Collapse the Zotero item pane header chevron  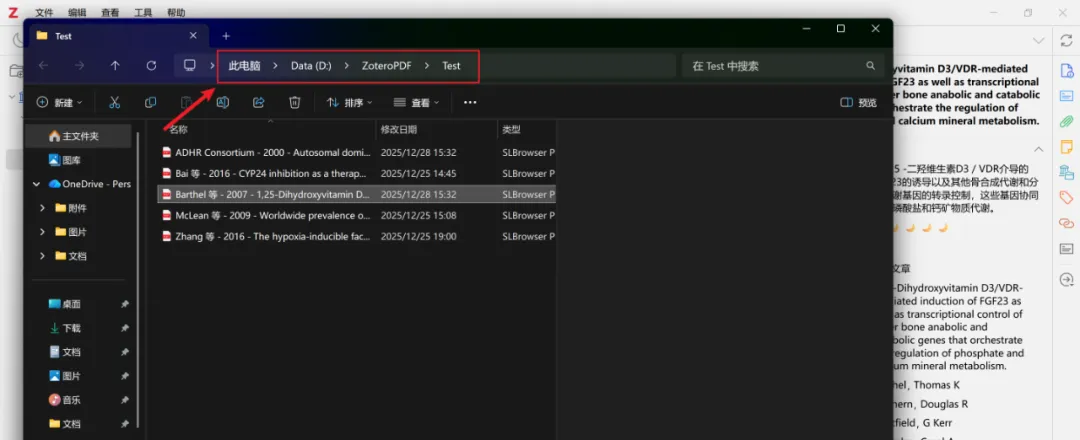tap(1039, 41)
